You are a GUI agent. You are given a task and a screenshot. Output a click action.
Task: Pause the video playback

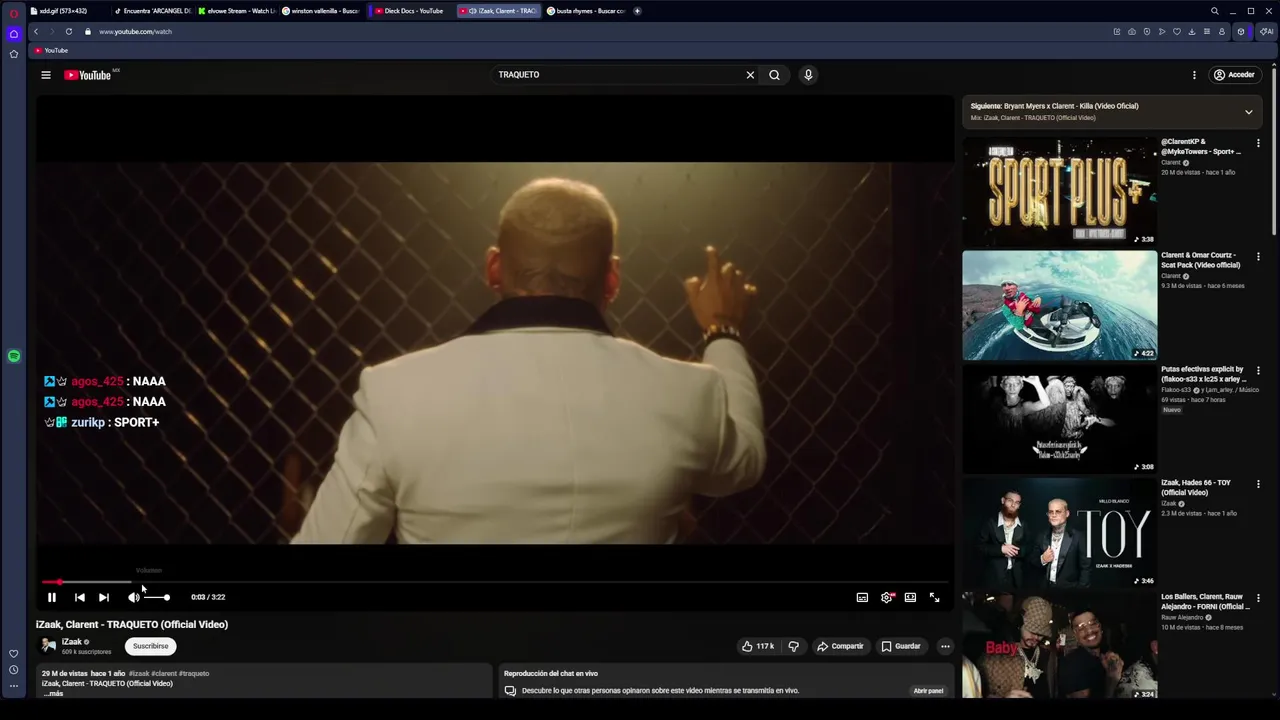[x=52, y=597]
